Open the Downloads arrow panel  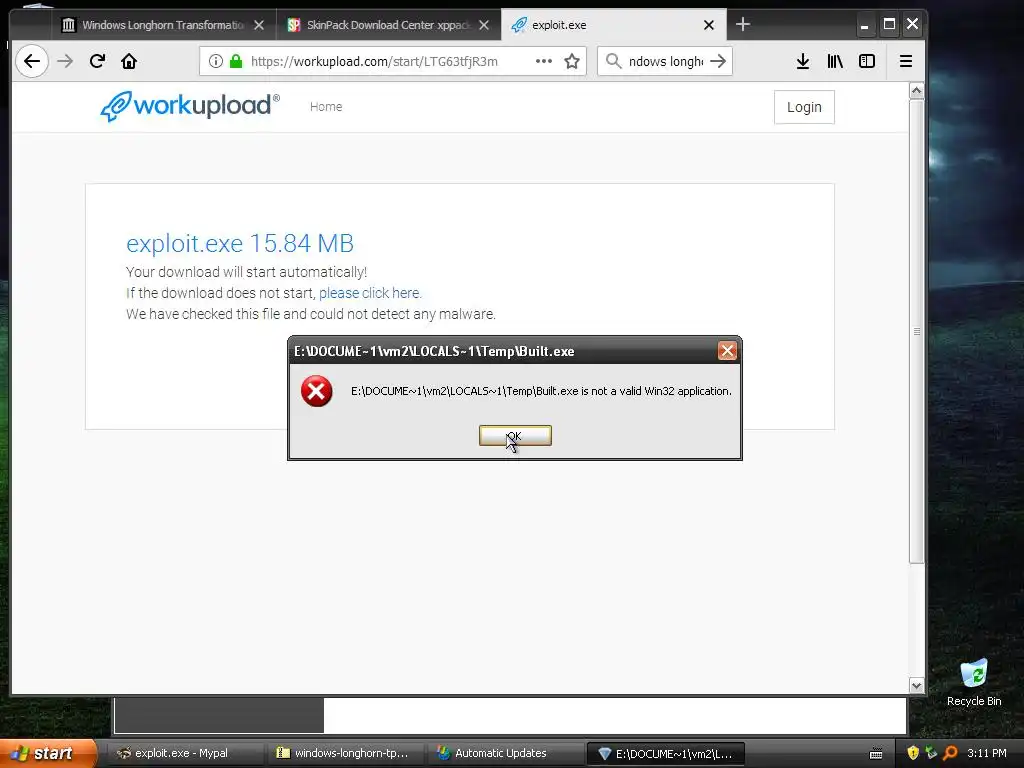803,61
